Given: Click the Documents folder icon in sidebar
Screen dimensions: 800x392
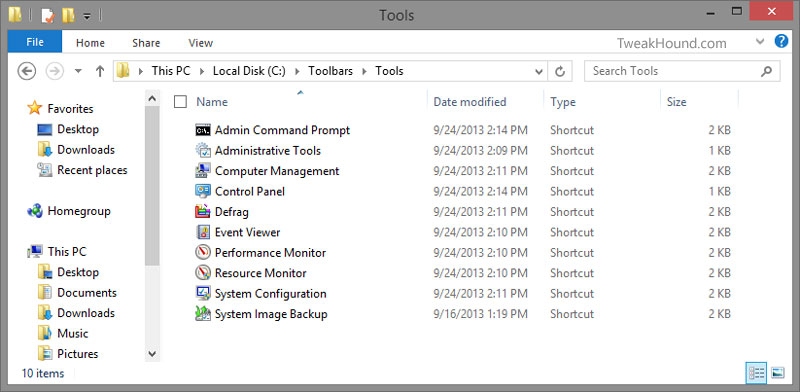Looking at the screenshot, I should [x=45, y=292].
